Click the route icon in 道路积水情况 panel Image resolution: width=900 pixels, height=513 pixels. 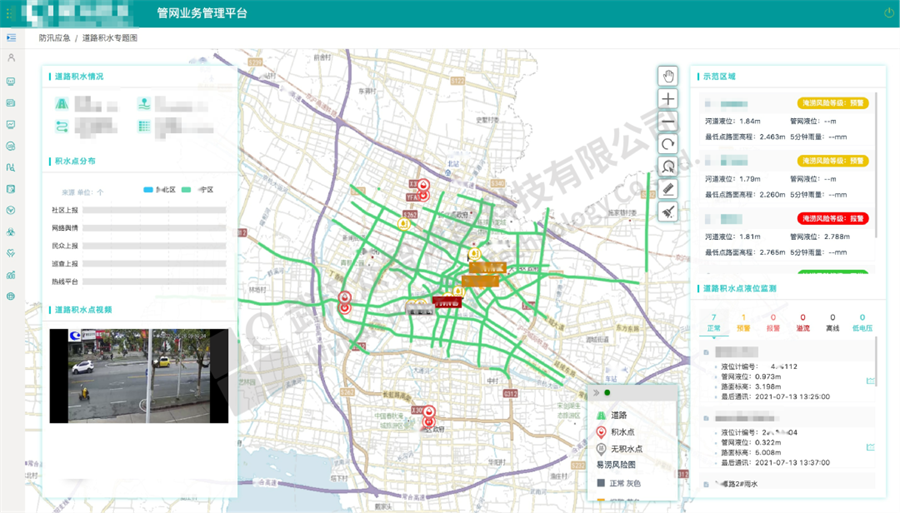[x=61, y=126]
